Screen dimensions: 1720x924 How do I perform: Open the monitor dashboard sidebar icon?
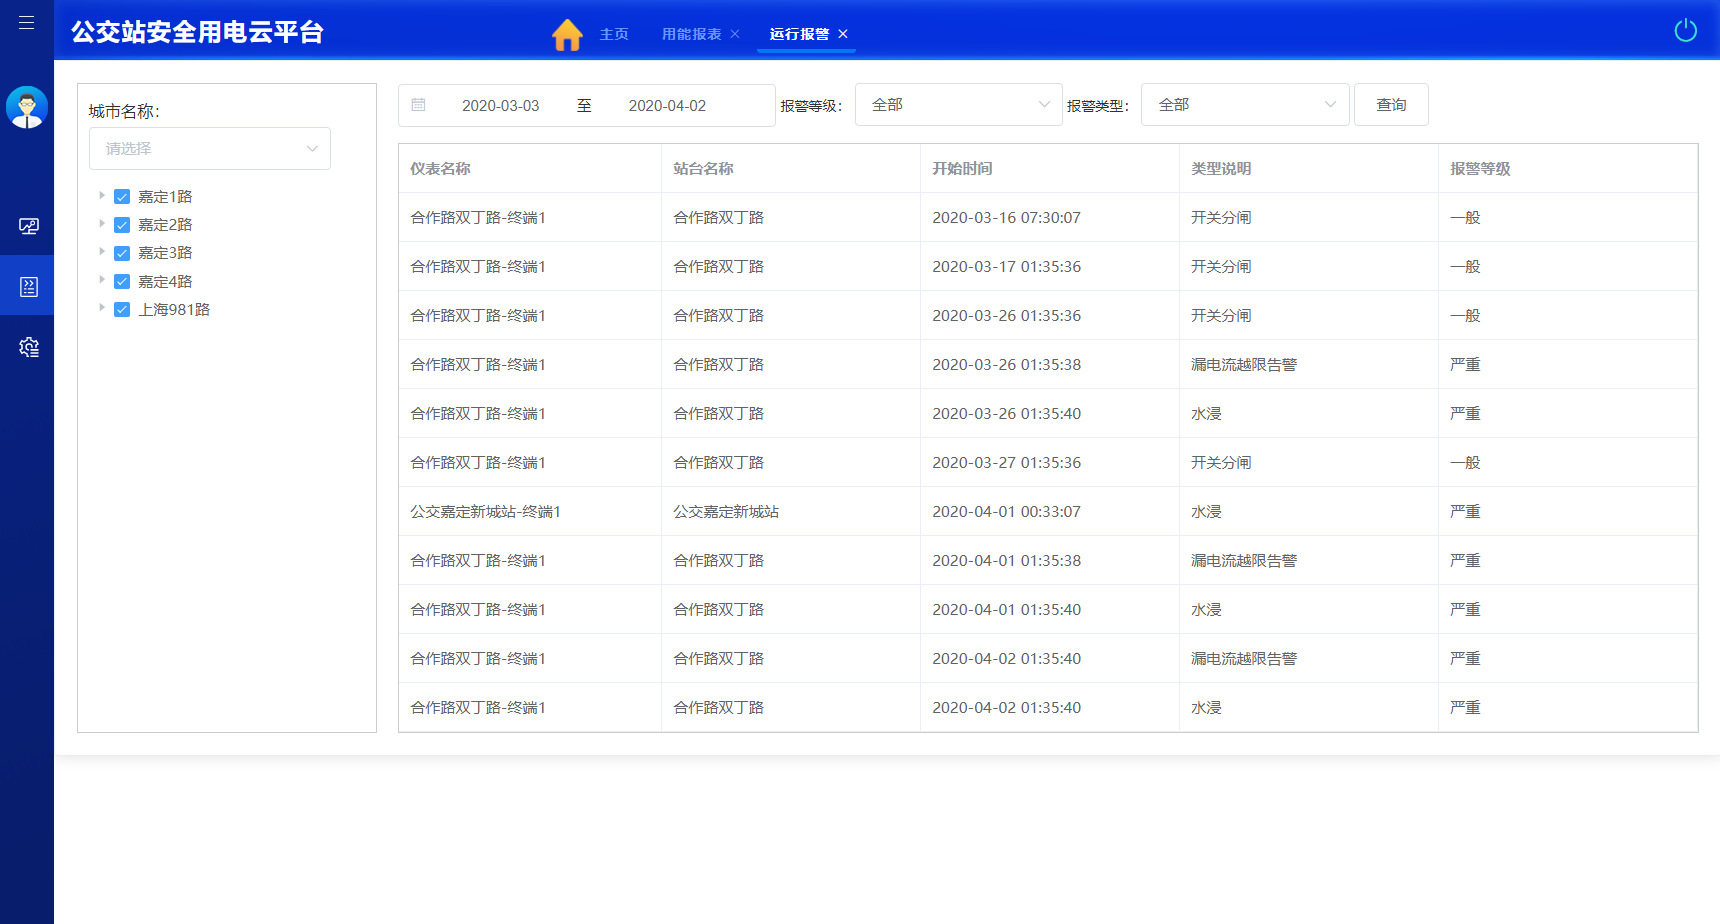point(28,226)
